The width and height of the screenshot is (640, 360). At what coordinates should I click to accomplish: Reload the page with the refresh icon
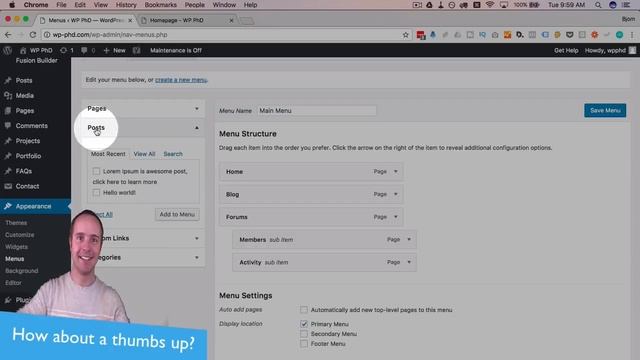[x=33, y=35]
